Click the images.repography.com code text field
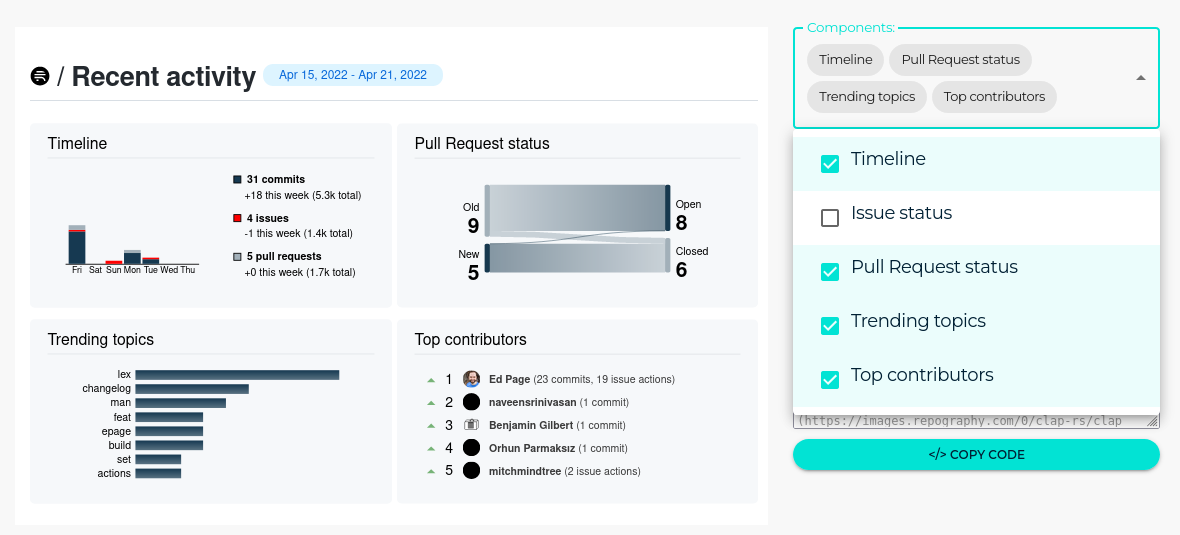The image size is (1180, 535). tap(970, 421)
